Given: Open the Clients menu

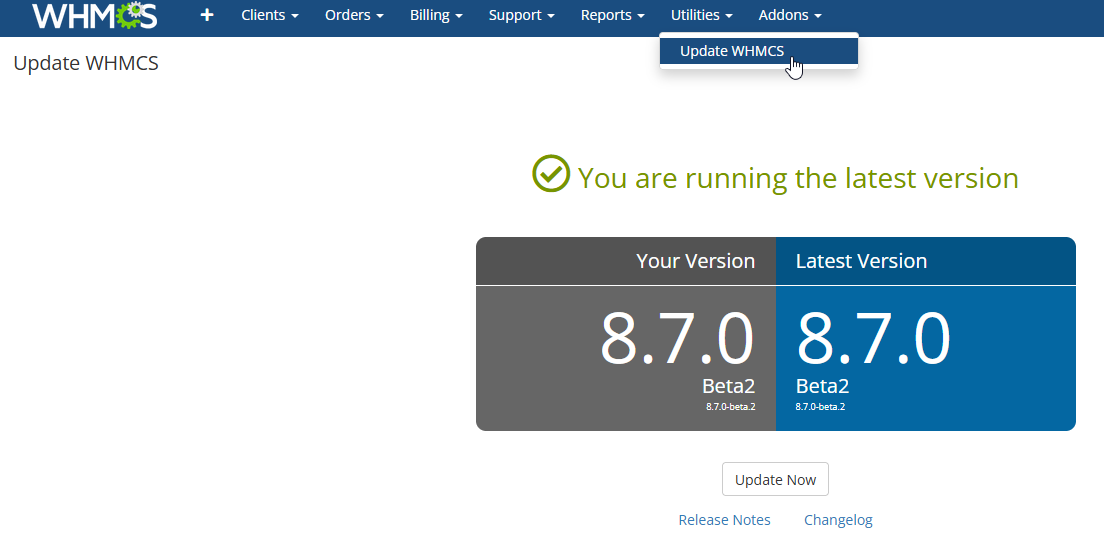Looking at the screenshot, I should pos(270,15).
